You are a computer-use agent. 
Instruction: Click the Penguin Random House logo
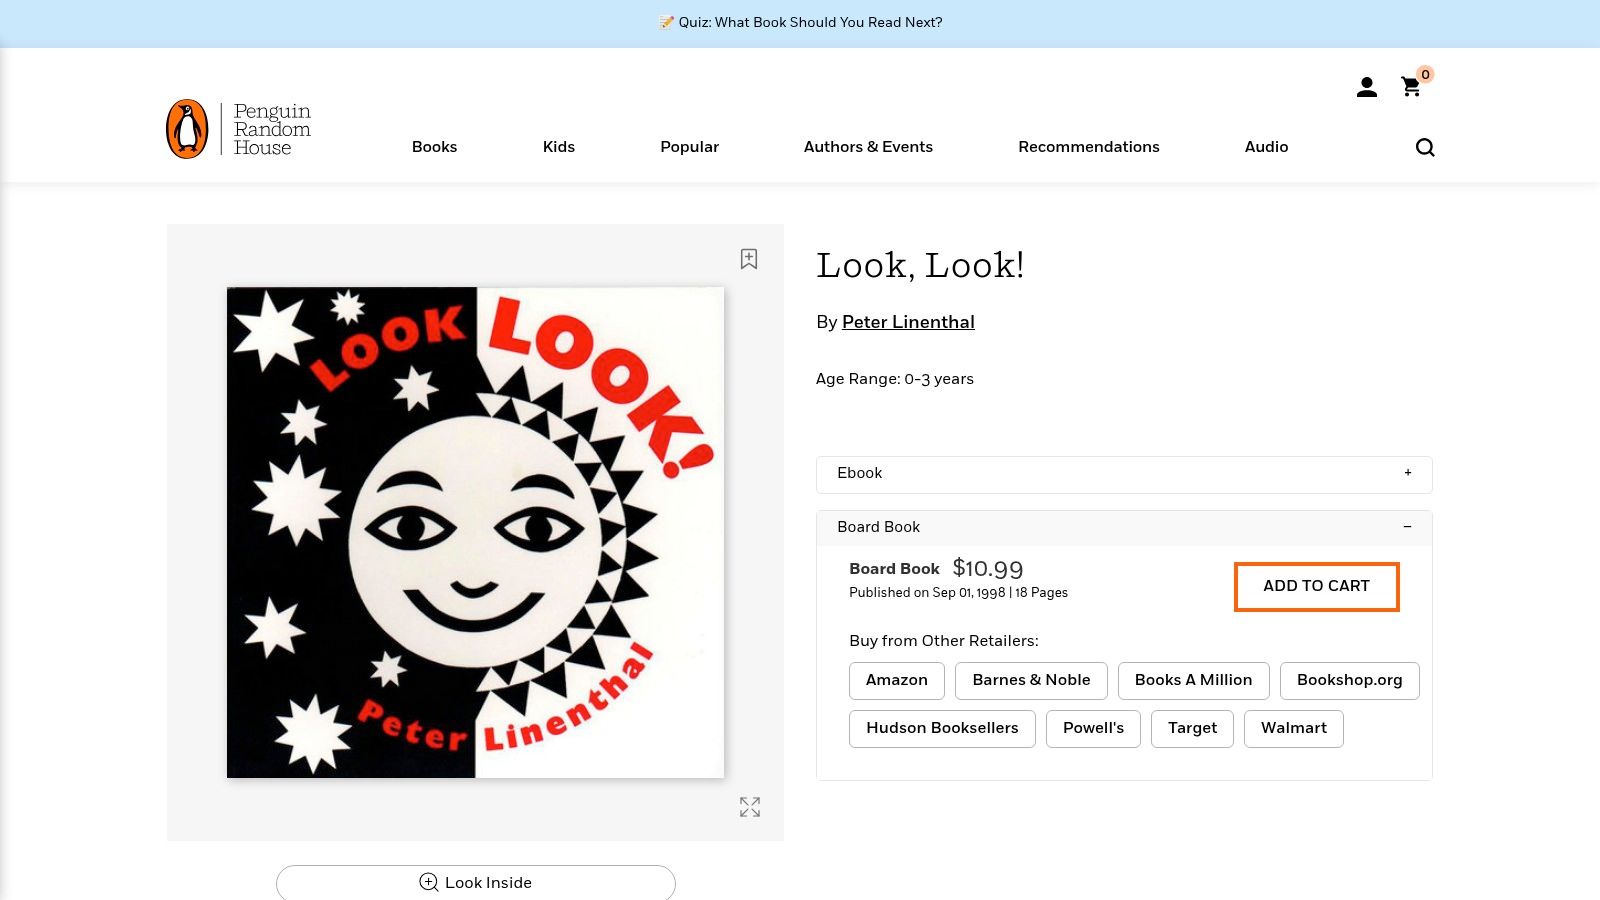[239, 129]
